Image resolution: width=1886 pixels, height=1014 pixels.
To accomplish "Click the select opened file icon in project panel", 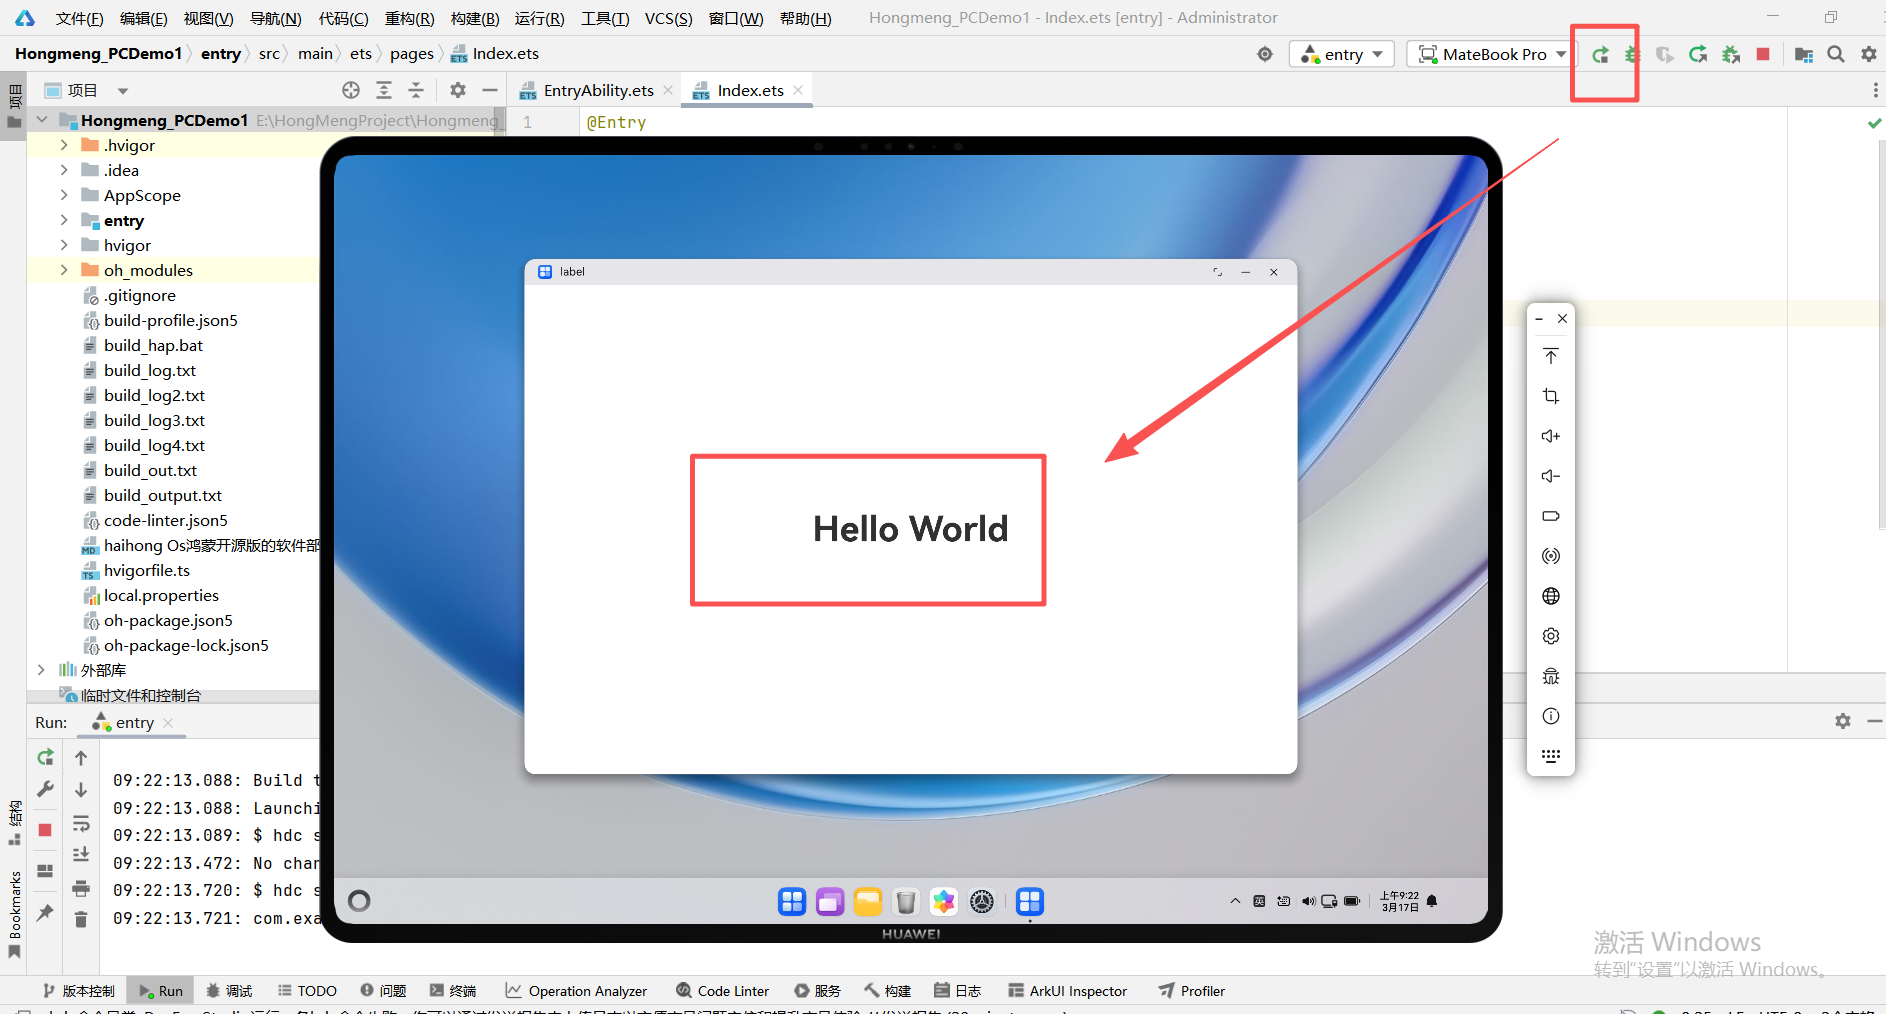I will click(x=351, y=90).
